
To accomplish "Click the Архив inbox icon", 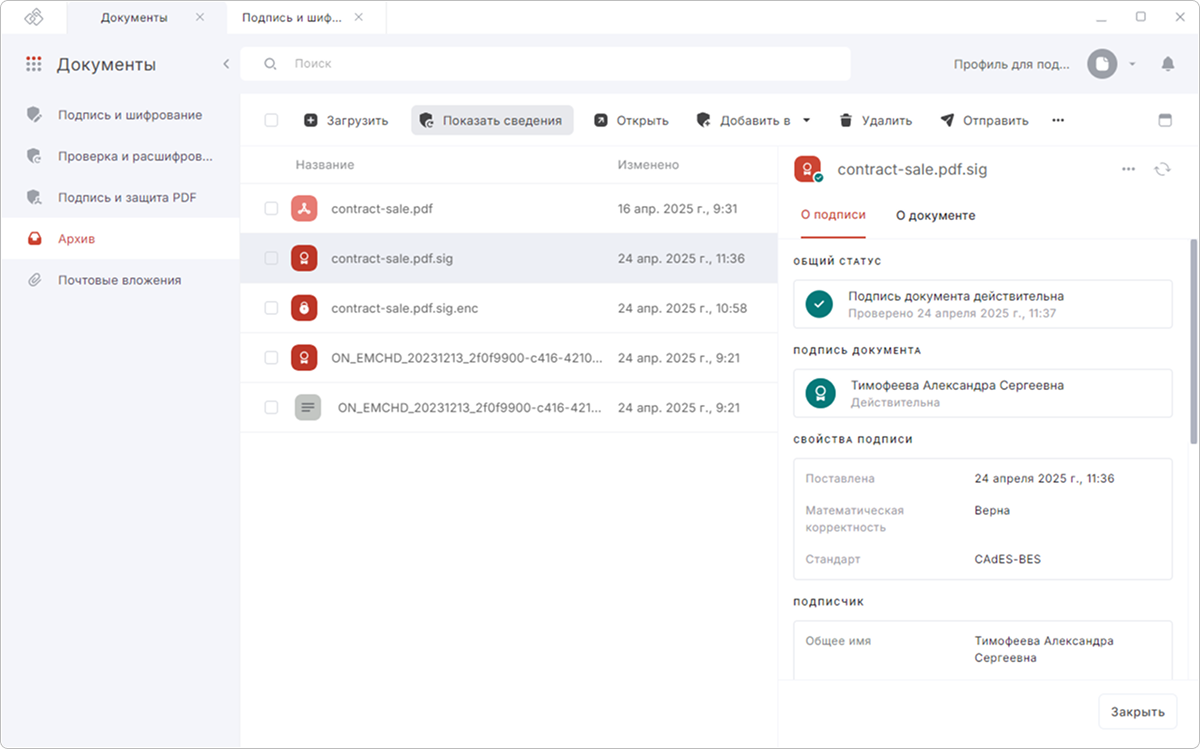I will tap(34, 239).
